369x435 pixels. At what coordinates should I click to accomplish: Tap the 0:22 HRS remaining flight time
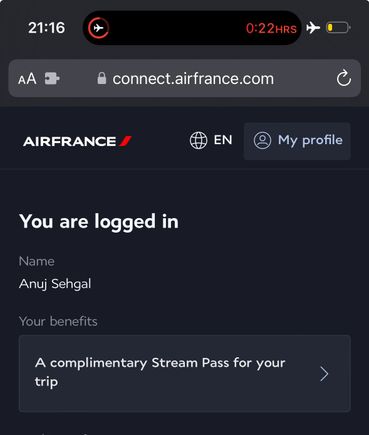pos(271,28)
